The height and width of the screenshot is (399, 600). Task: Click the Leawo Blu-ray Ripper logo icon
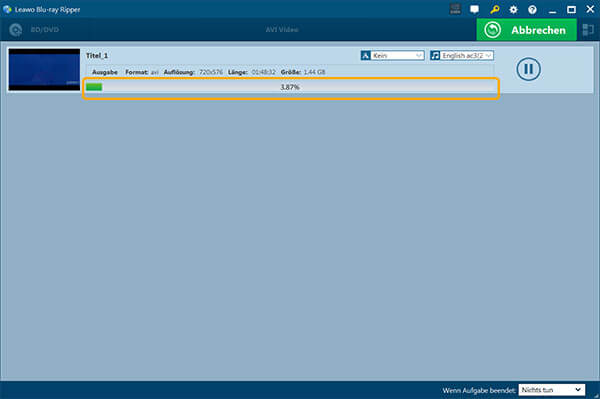(7, 9)
